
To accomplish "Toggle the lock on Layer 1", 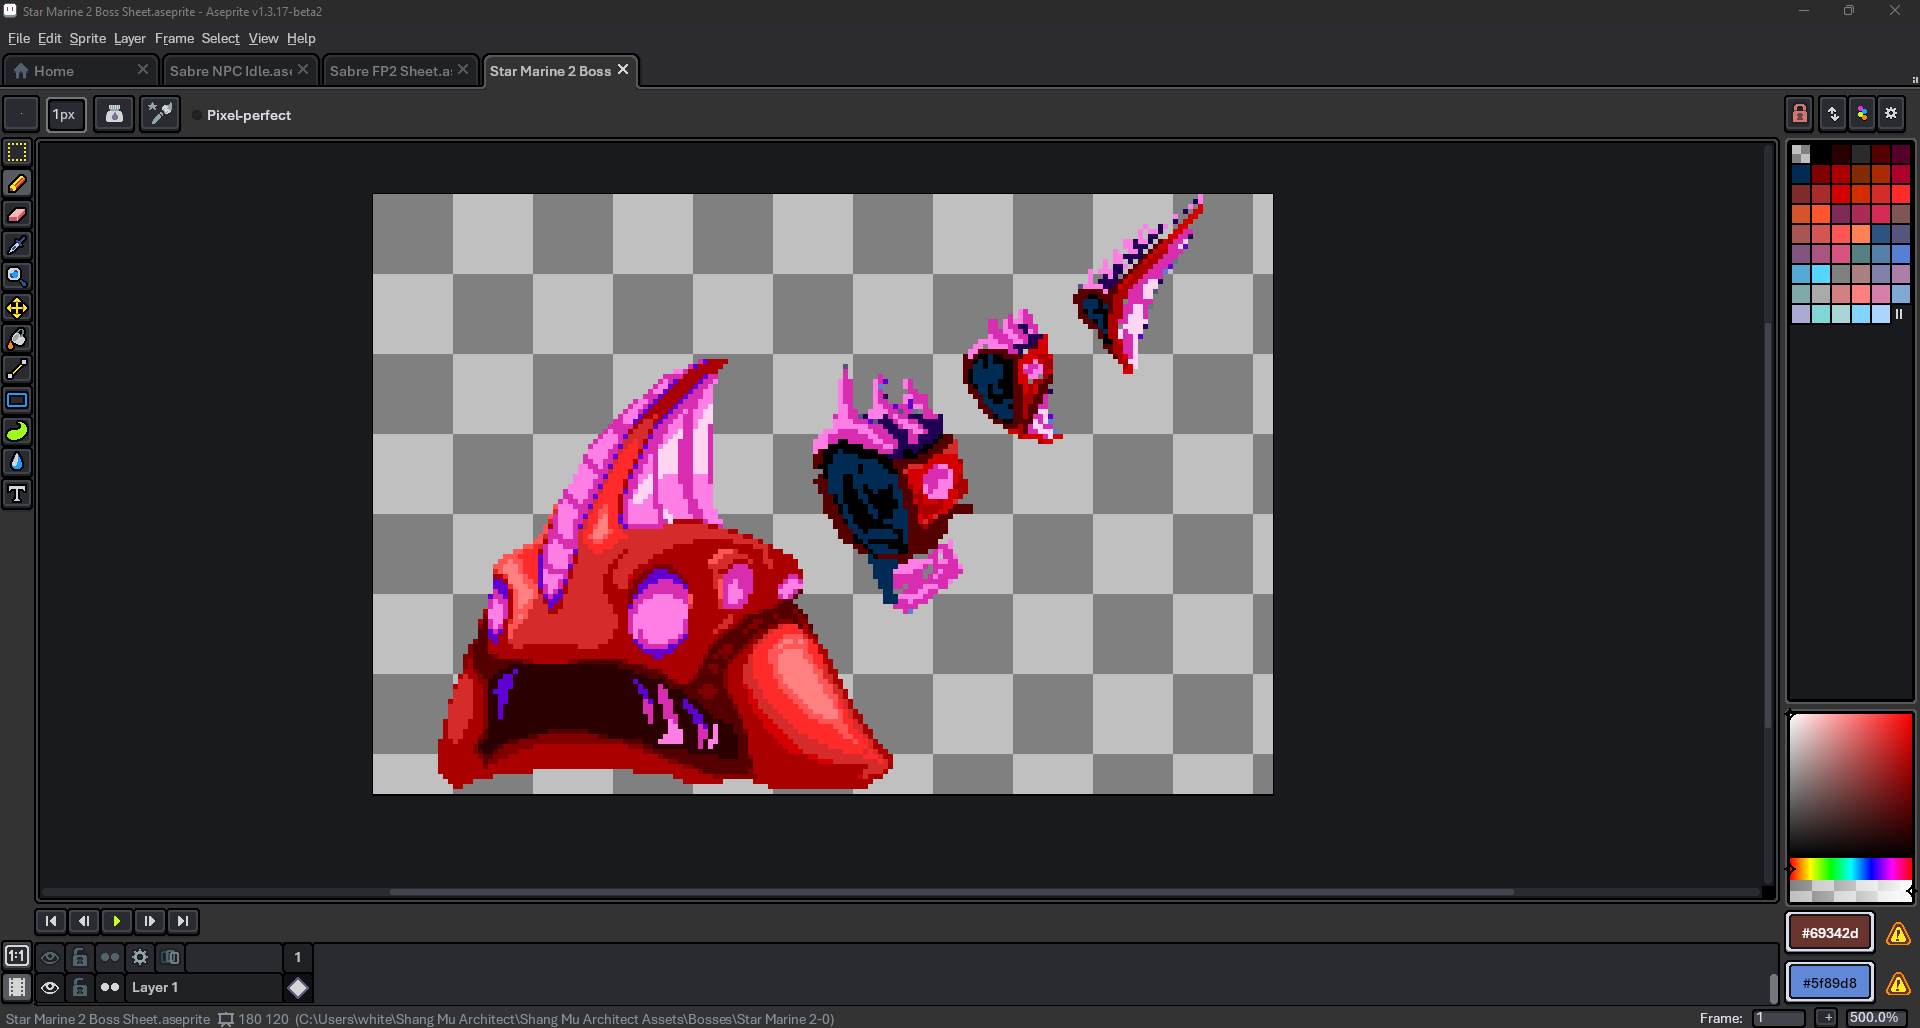I will 80,988.
